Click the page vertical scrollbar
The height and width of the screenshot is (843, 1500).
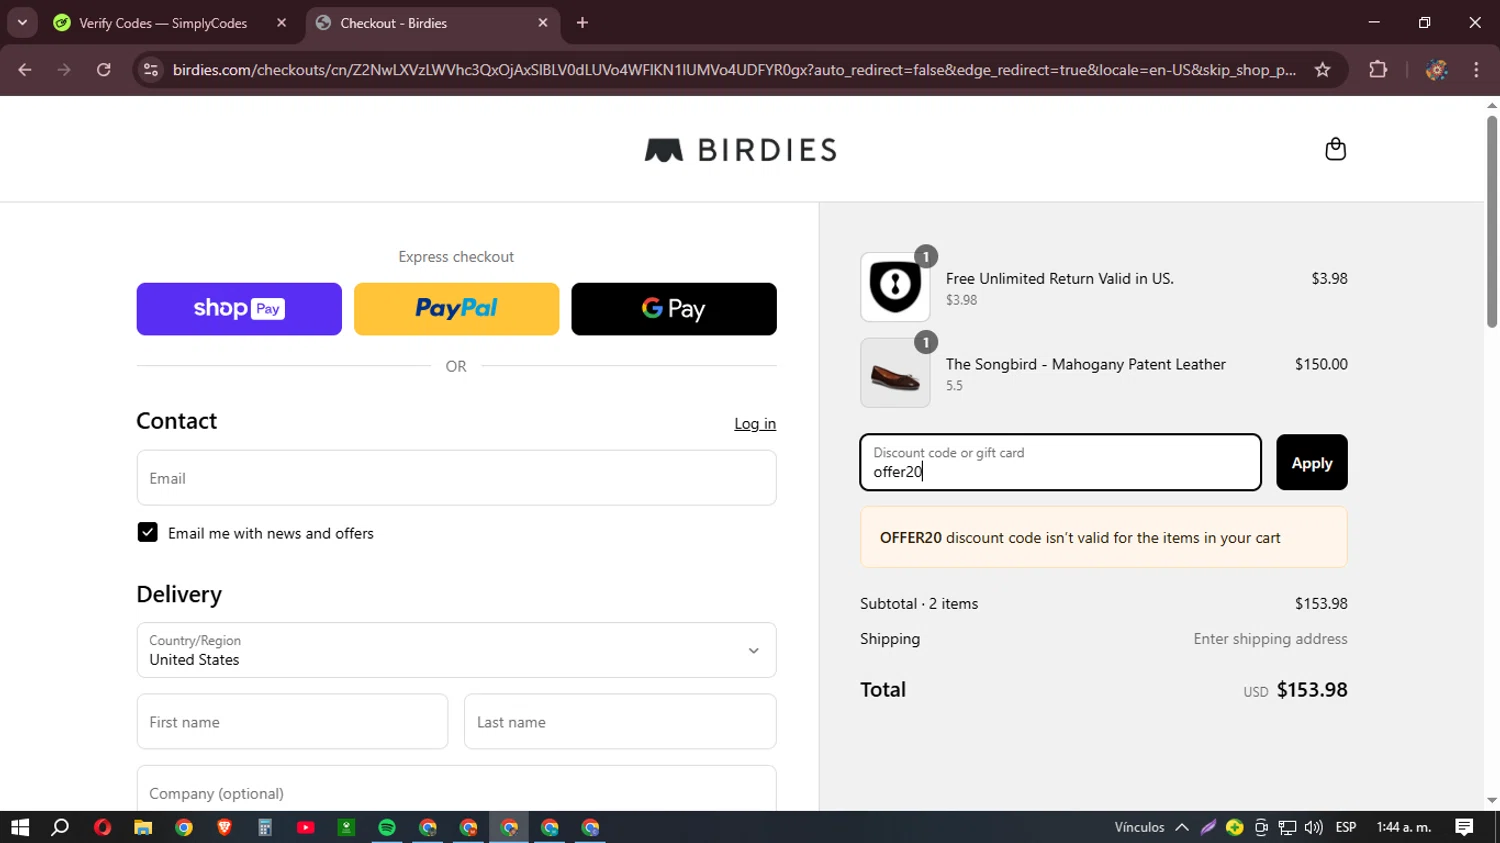point(1492,222)
